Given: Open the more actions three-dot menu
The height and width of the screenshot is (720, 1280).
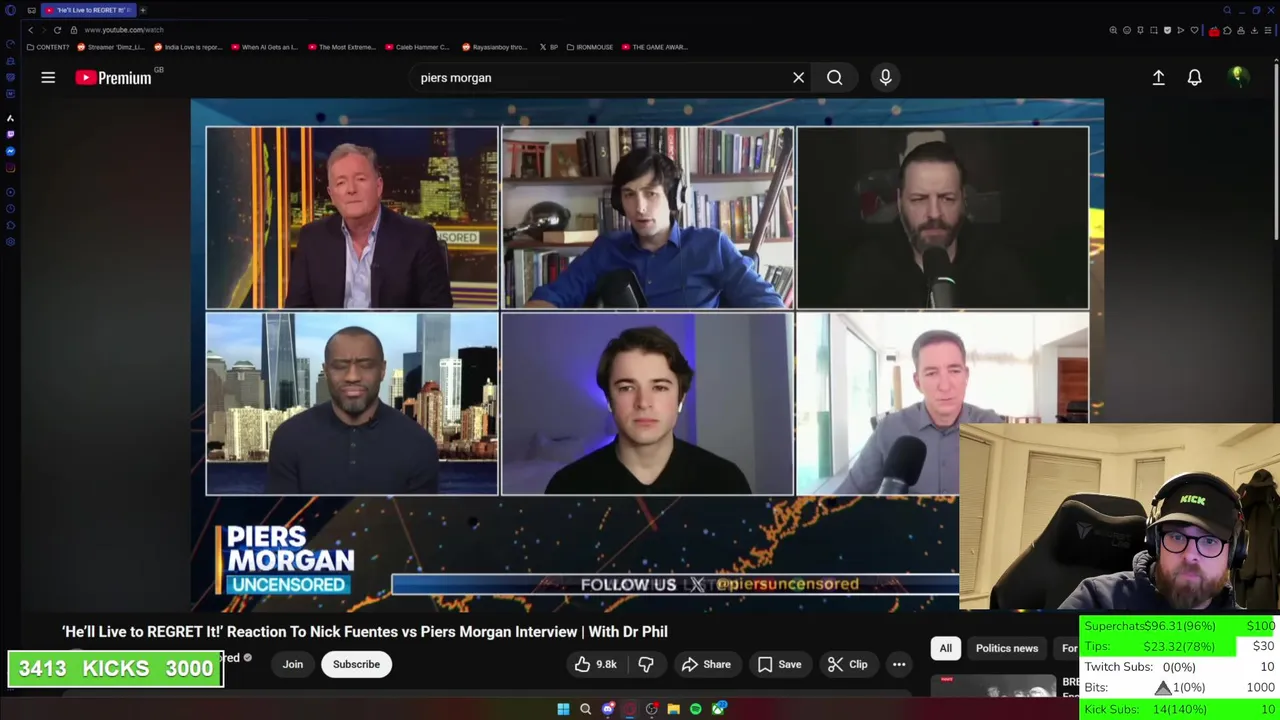Looking at the screenshot, I should click(x=899, y=664).
